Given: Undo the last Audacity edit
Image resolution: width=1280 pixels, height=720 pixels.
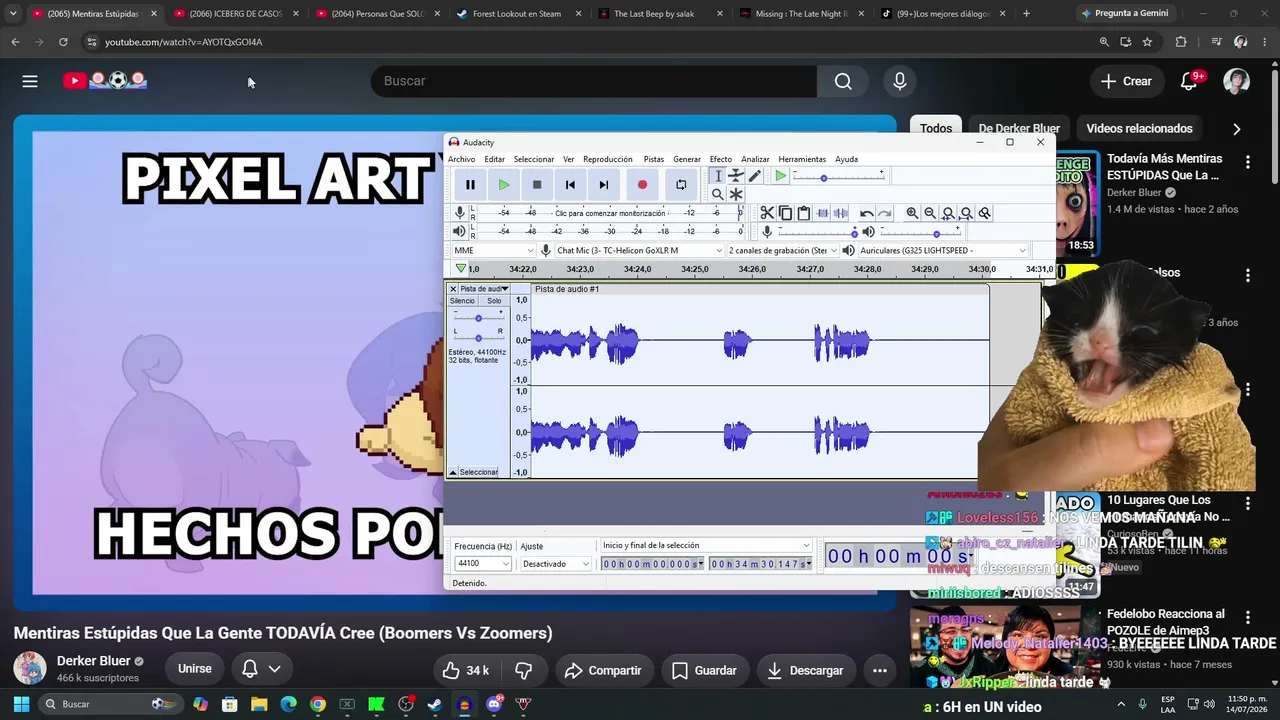Looking at the screenshot, I should pos(866,213).
